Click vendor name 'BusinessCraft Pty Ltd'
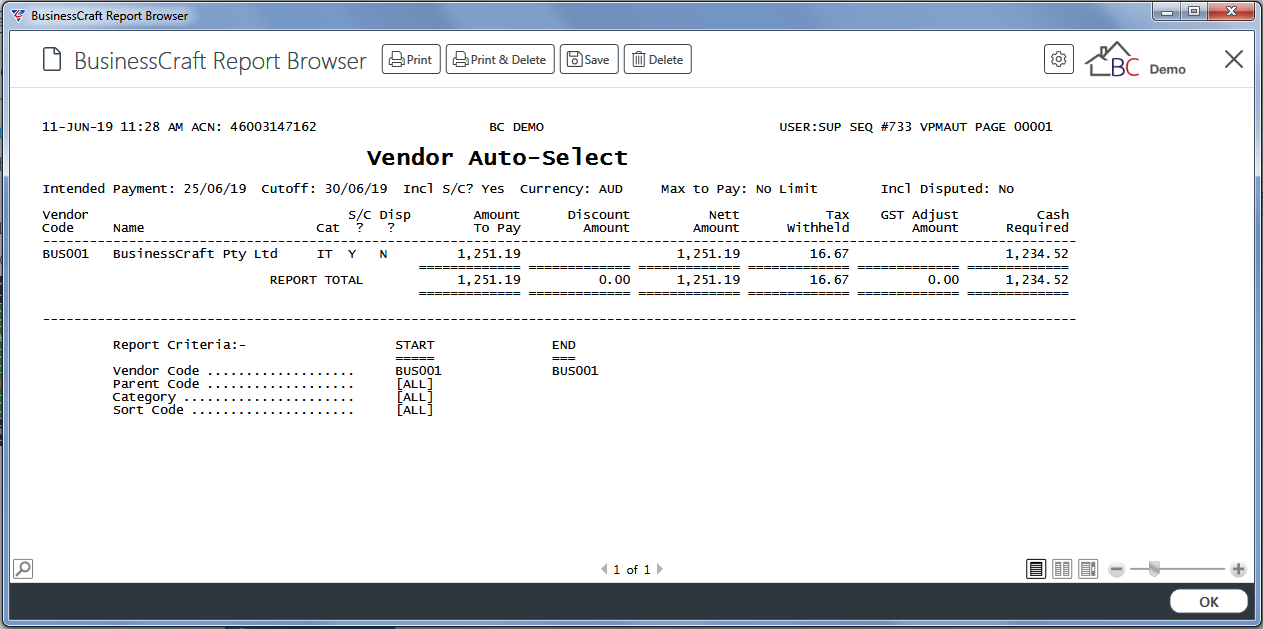This screenshot has height=629, width=1263. coord(195,254)
